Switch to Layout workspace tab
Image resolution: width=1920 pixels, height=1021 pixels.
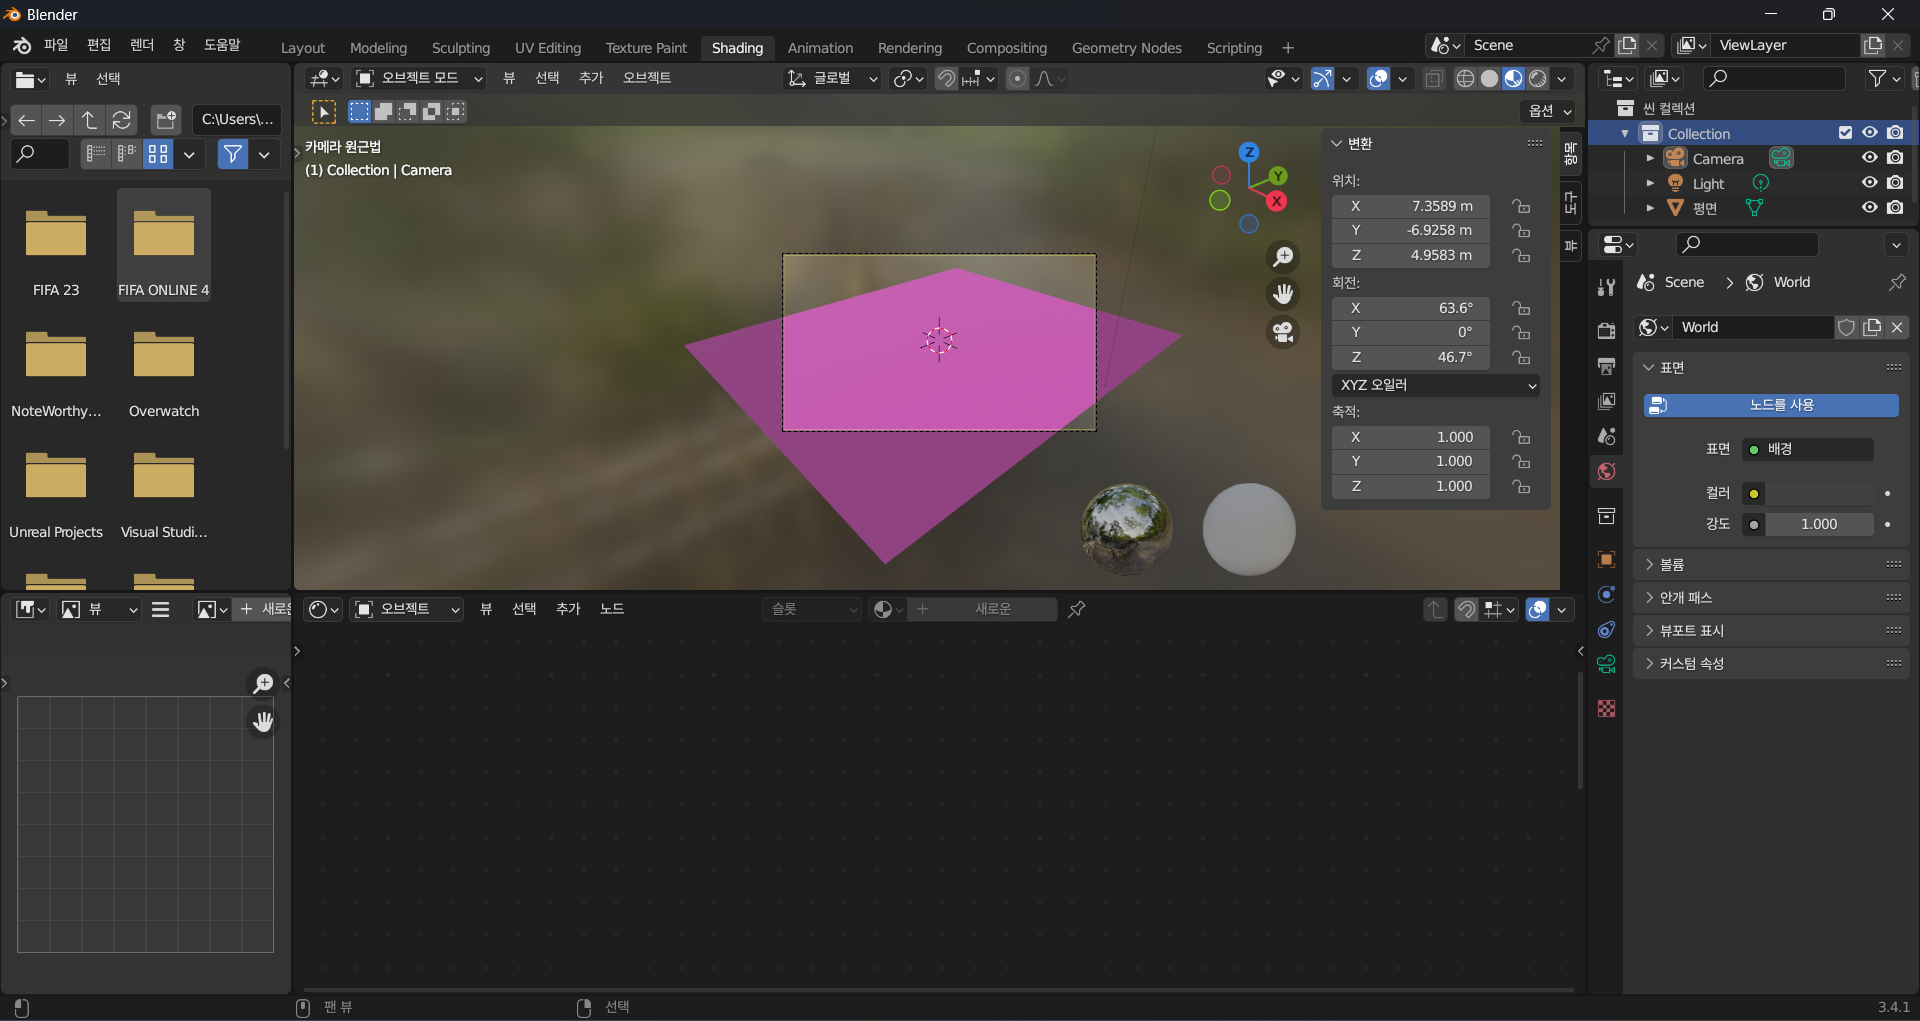pos(303,48)
